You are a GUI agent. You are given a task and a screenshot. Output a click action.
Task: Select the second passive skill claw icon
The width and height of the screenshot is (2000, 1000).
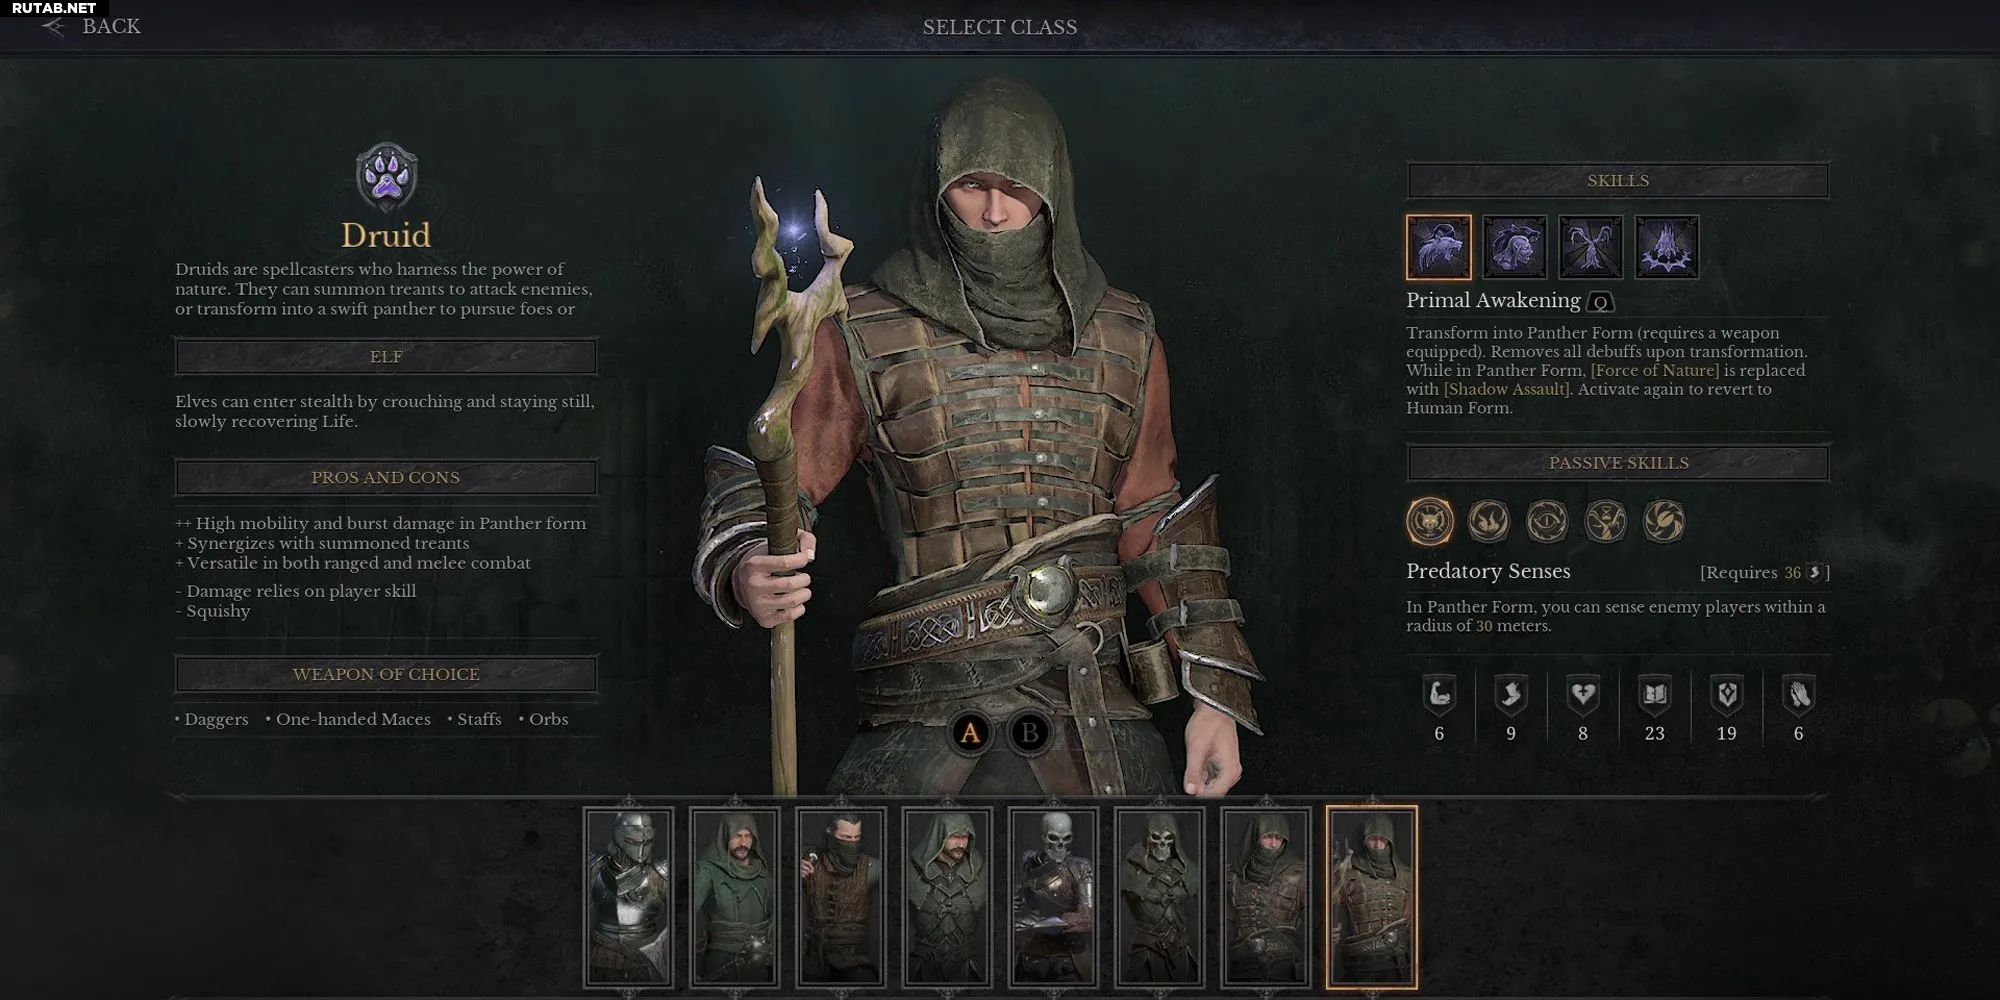click(x=1489, y=521)
